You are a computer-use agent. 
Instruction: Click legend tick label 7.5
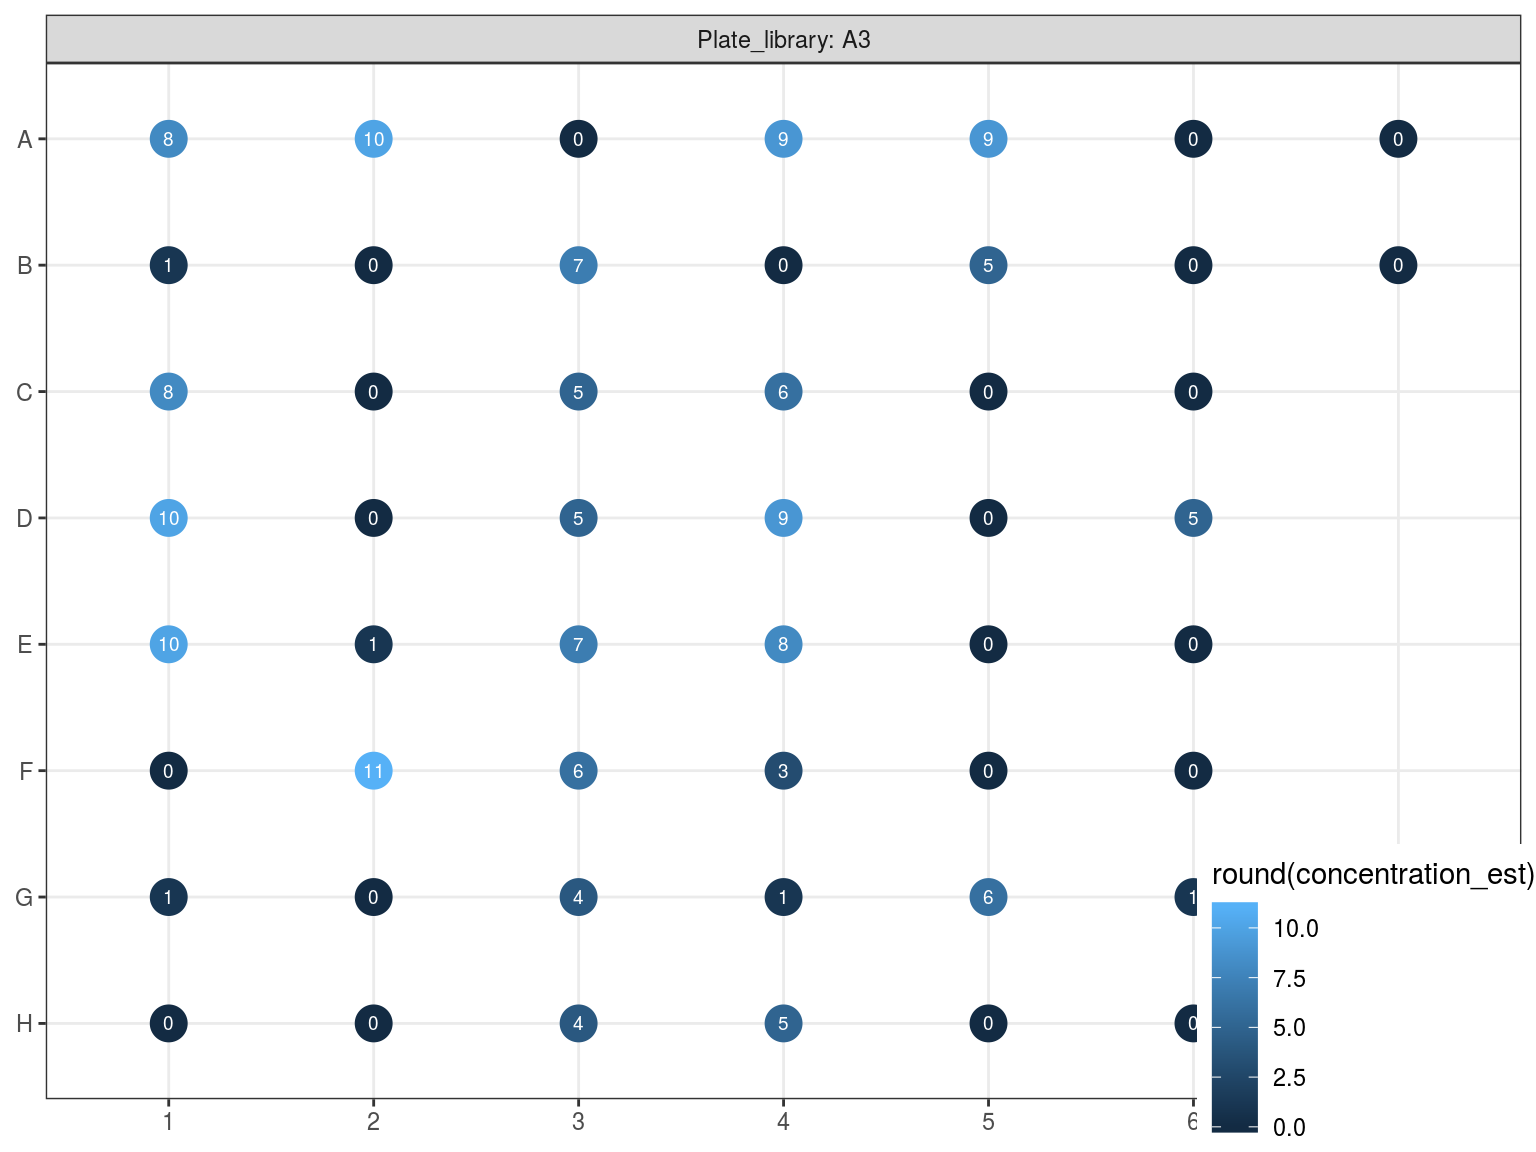[1290, 979]
